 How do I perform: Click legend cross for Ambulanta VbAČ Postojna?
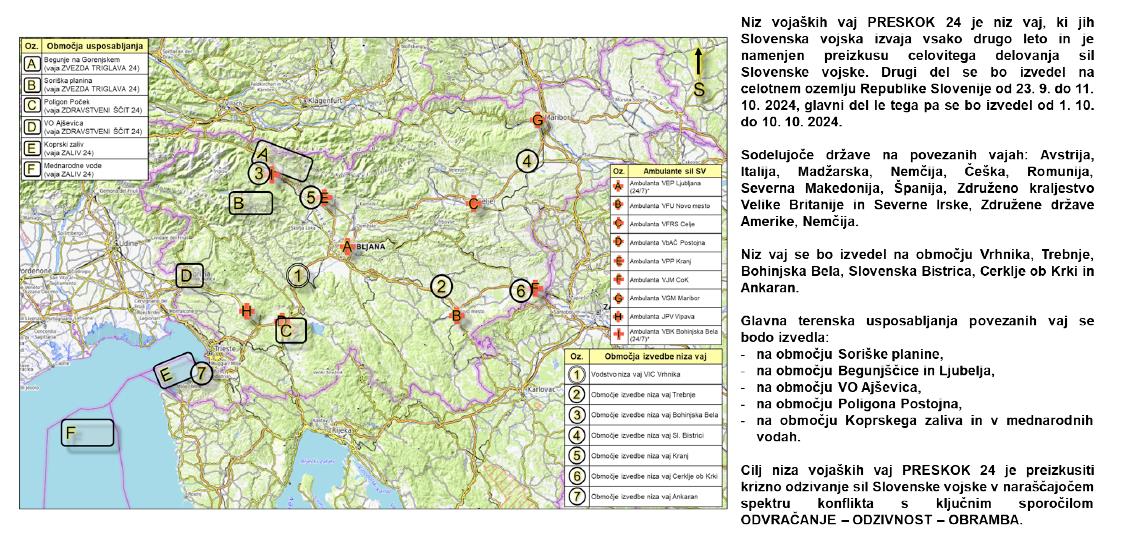point(618,242)
